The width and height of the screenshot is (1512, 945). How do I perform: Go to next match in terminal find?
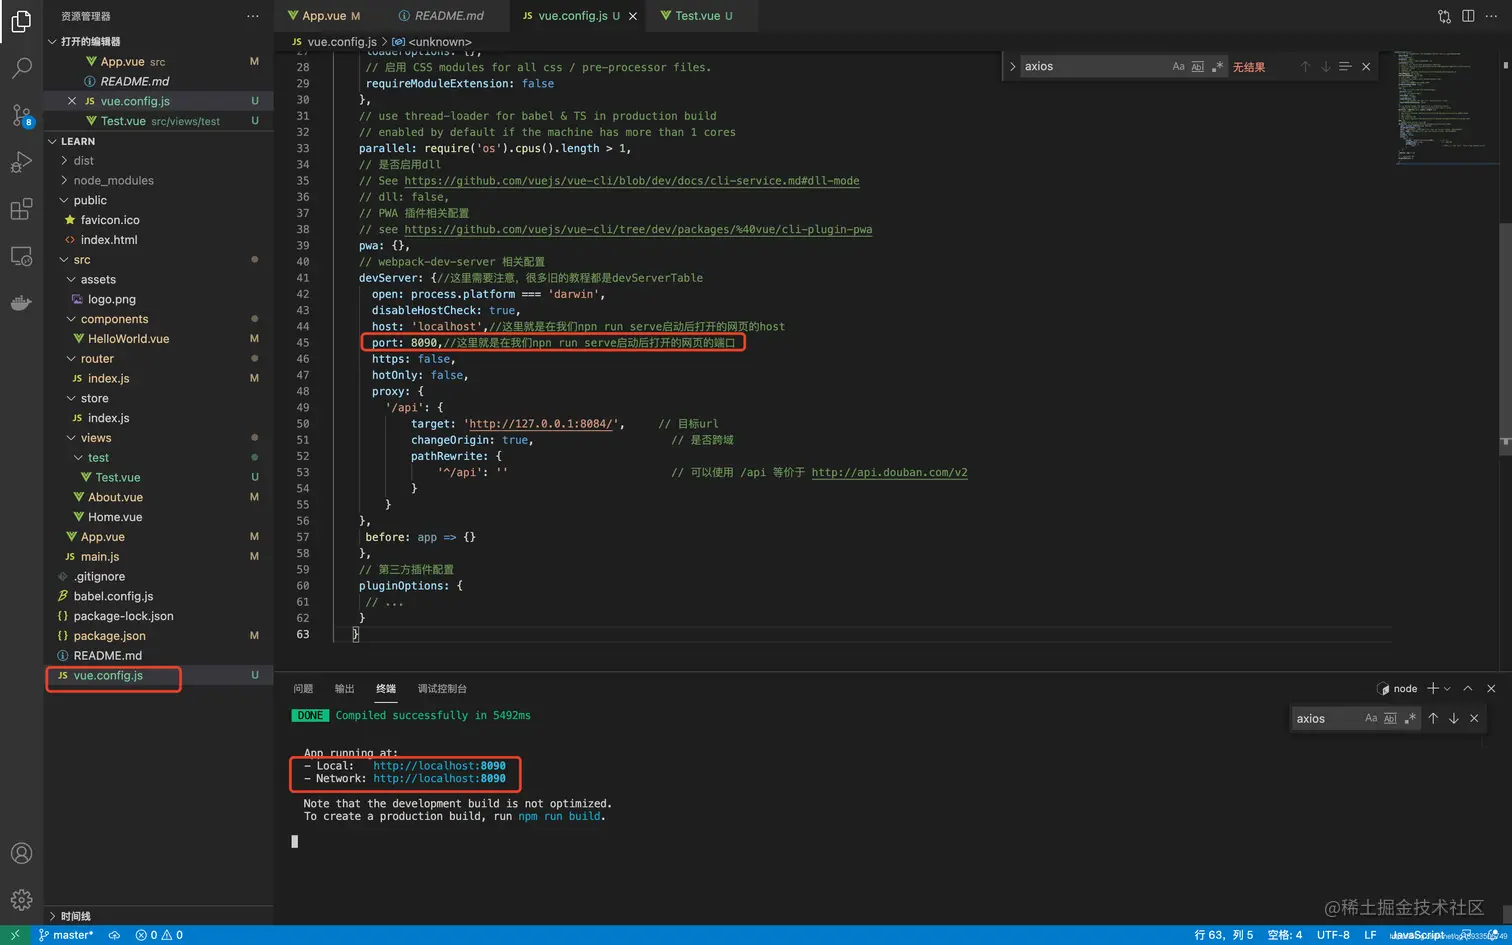pyautogui.click(x=1453, y=718)
